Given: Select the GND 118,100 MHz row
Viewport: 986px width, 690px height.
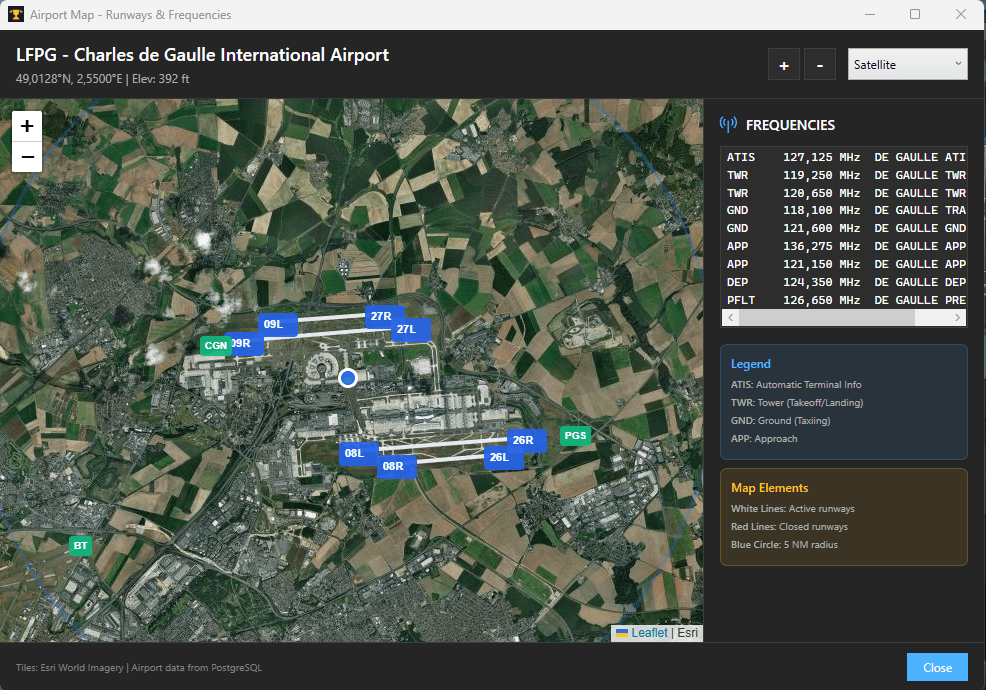Looking at the screenshot, I should pyautogui.click(x=845, y=211).
